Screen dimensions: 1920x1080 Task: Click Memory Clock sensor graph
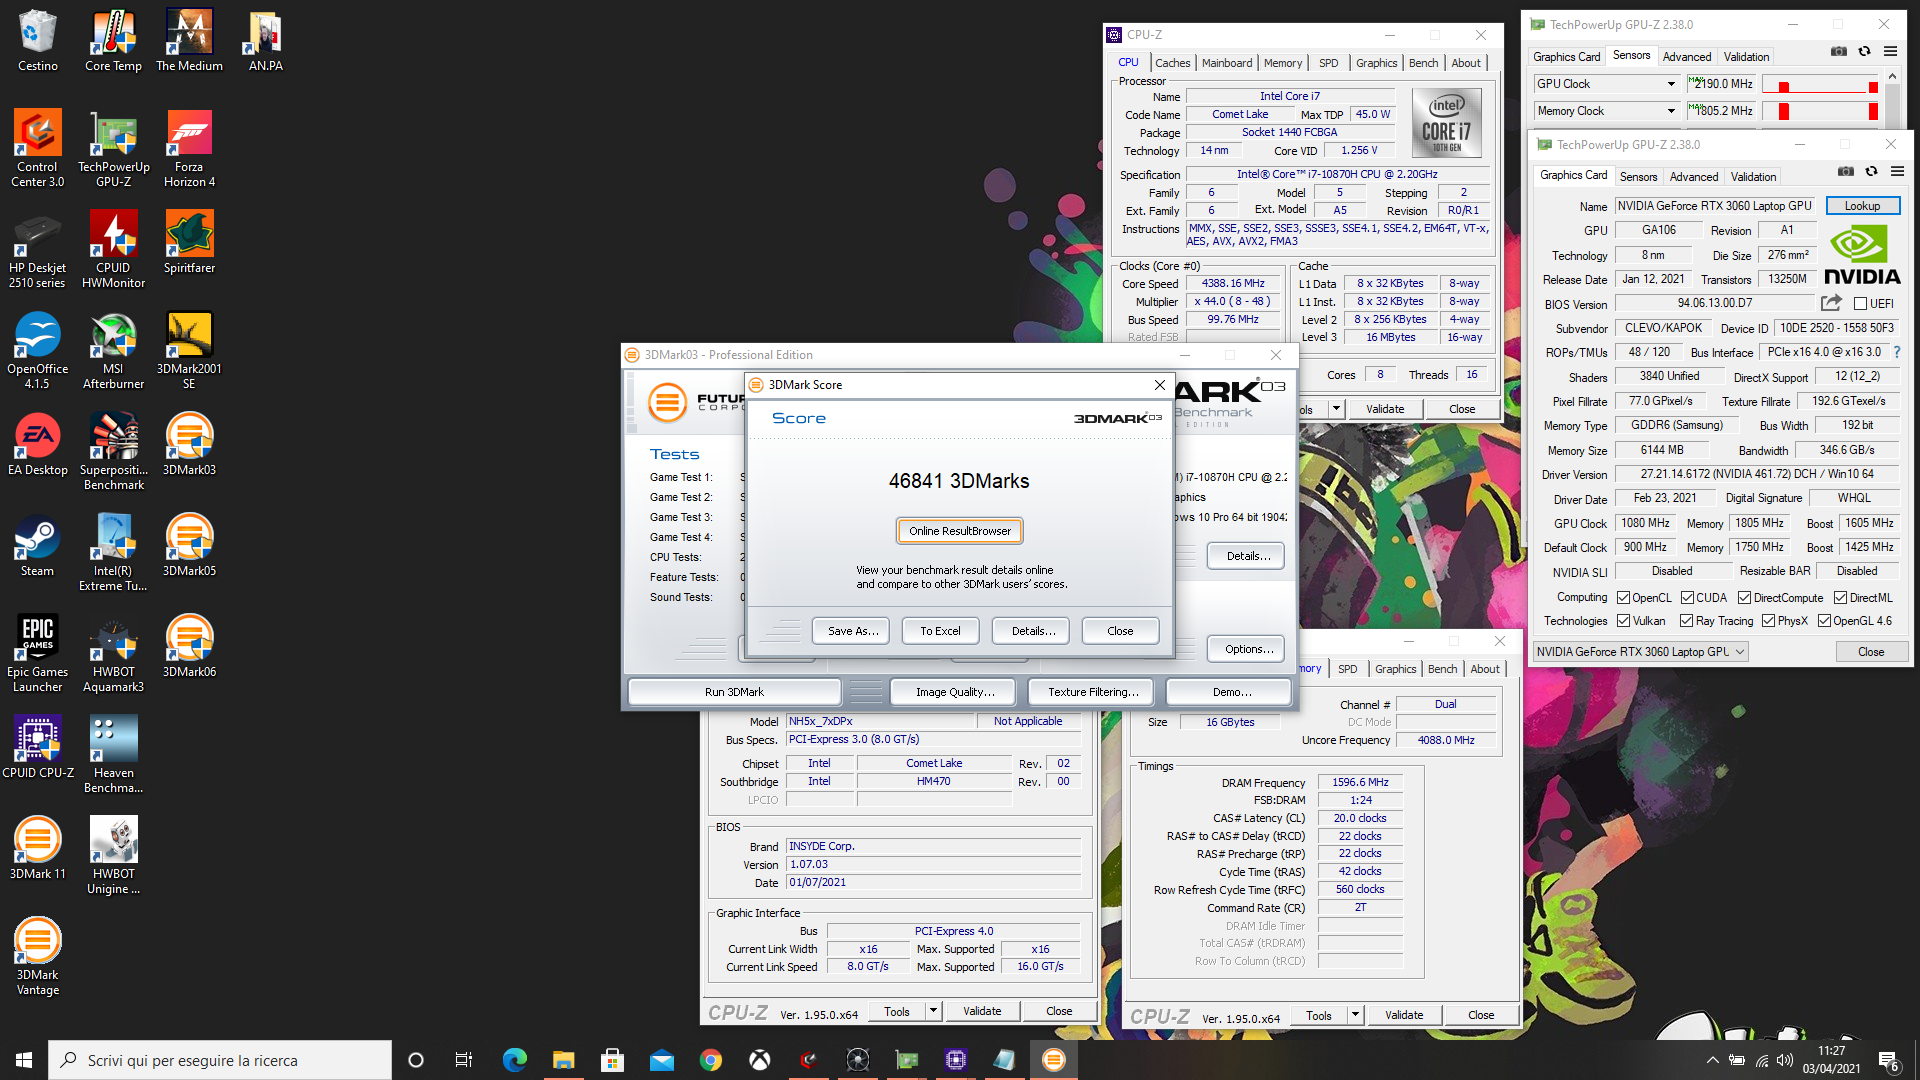coord(1820,111)
